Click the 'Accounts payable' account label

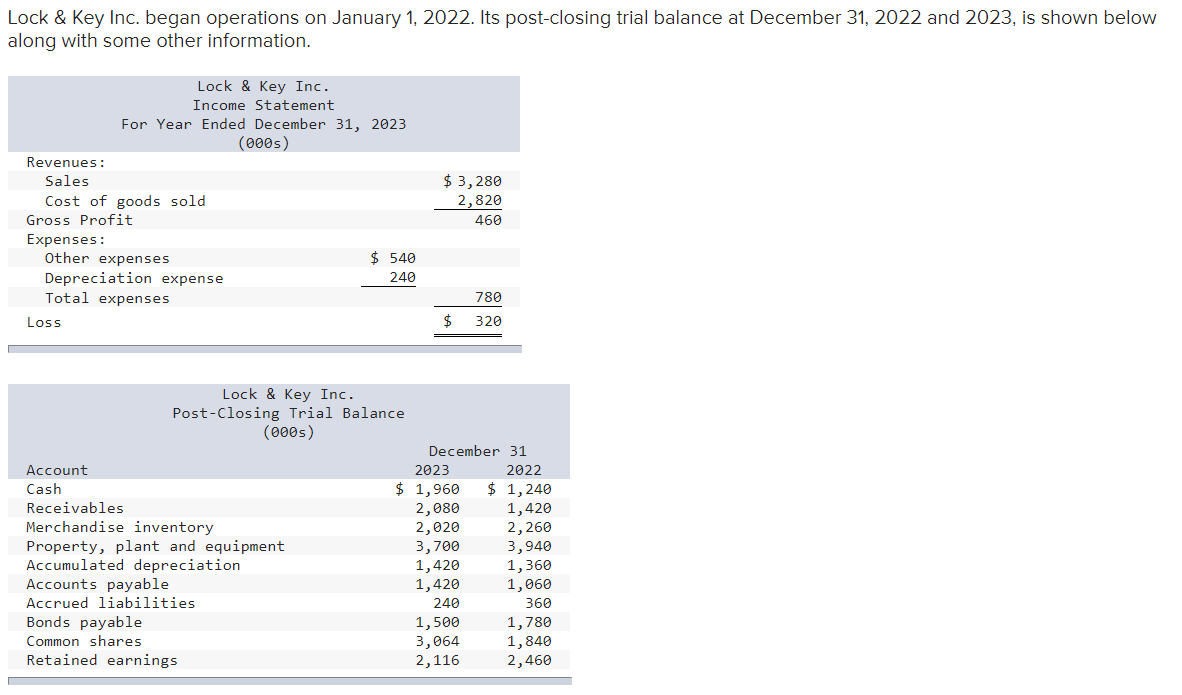(97, 584)
